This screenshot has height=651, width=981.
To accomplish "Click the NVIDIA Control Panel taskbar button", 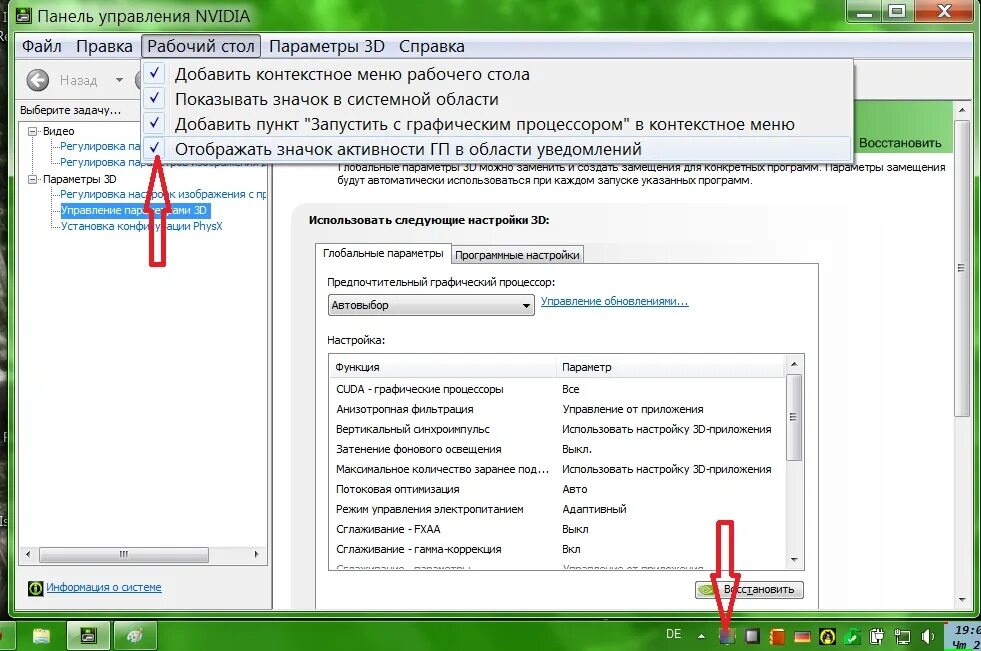I will (x=88, y=635).
